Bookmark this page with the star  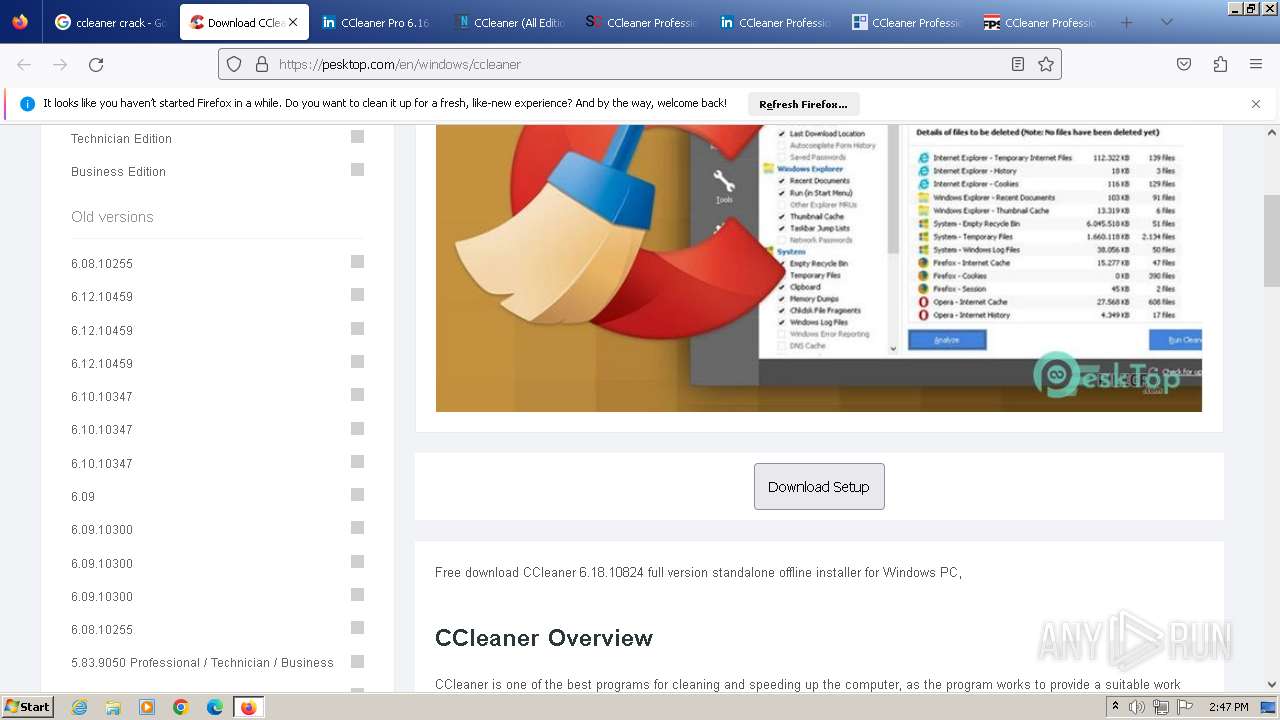coord(1046,64)
